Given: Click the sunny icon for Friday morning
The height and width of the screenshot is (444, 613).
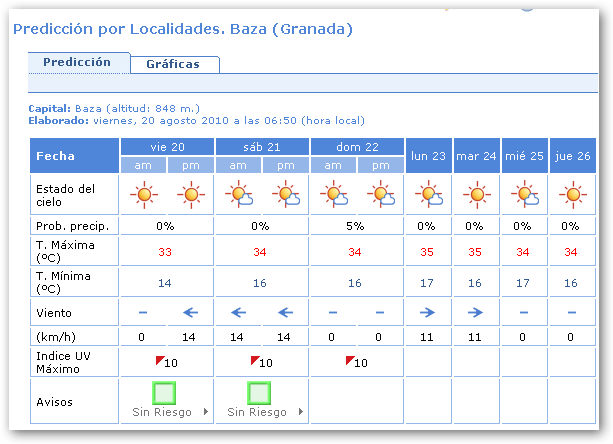Looking at the screenshot, I should 145,193.
